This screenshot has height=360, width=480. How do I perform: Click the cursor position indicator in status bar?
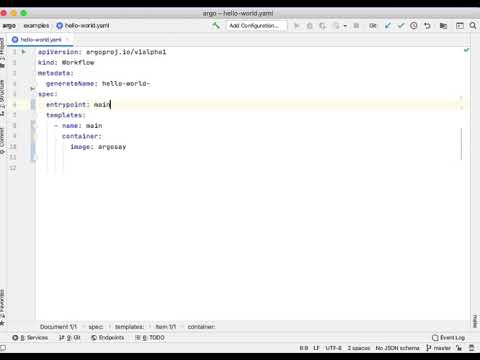(303, 348)
